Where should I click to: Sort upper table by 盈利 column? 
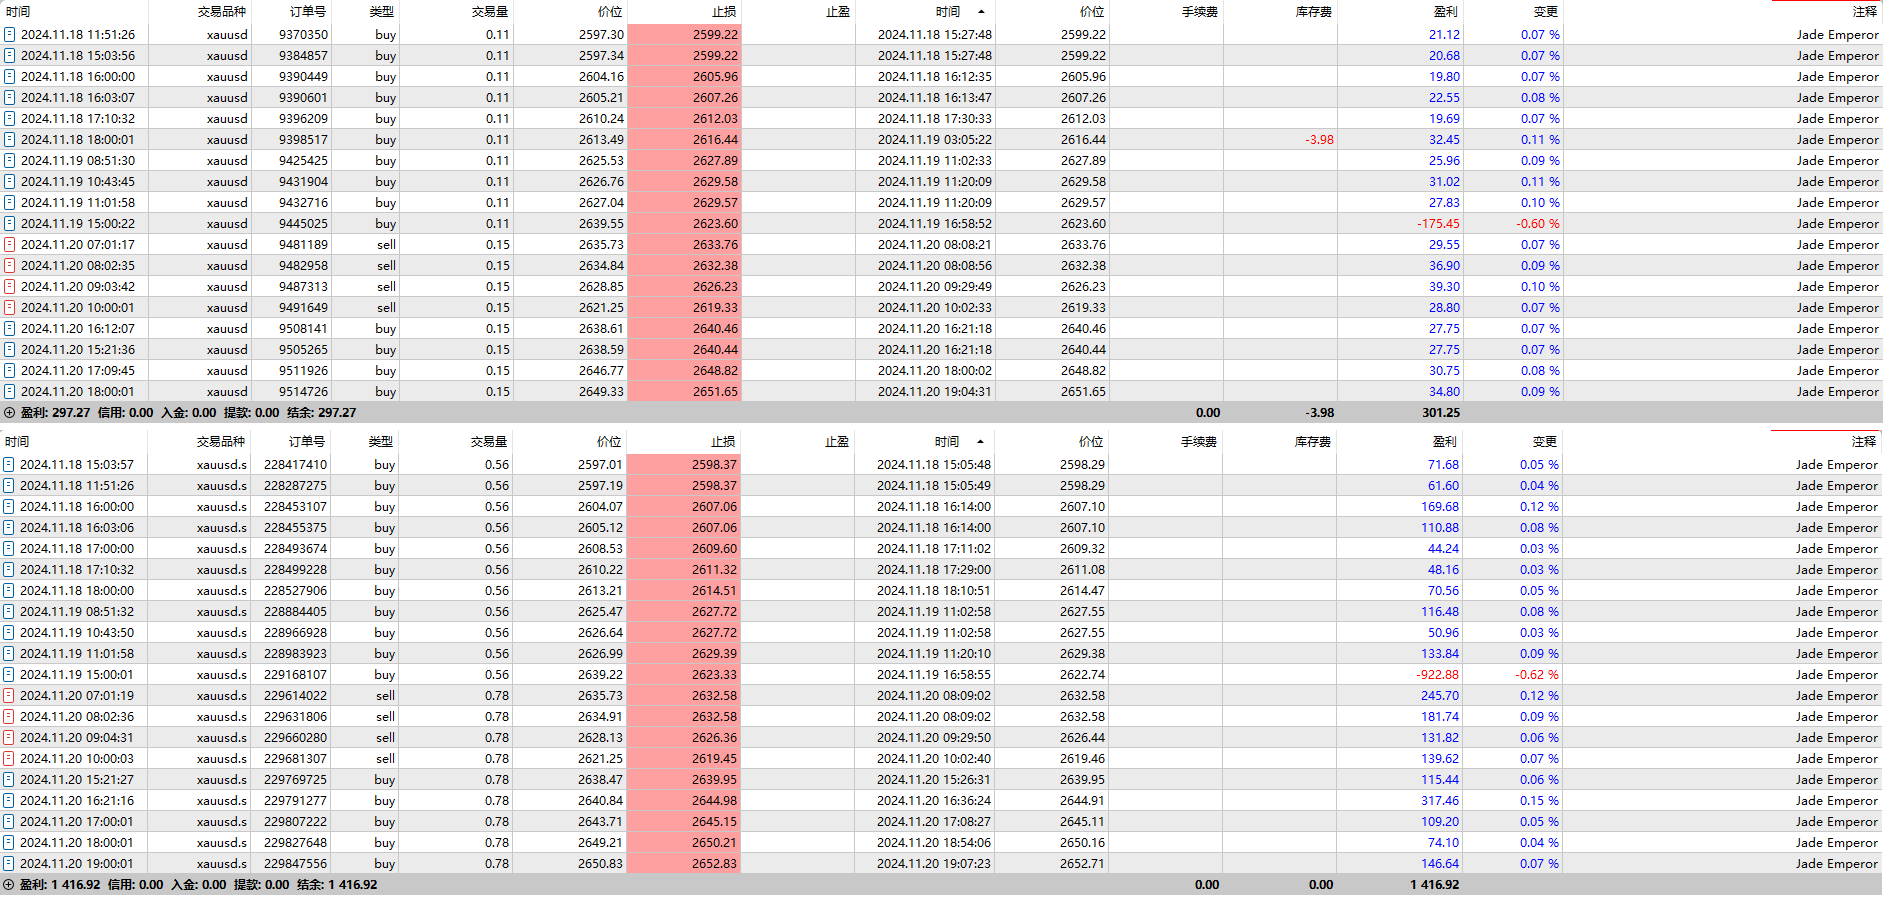1446,12
